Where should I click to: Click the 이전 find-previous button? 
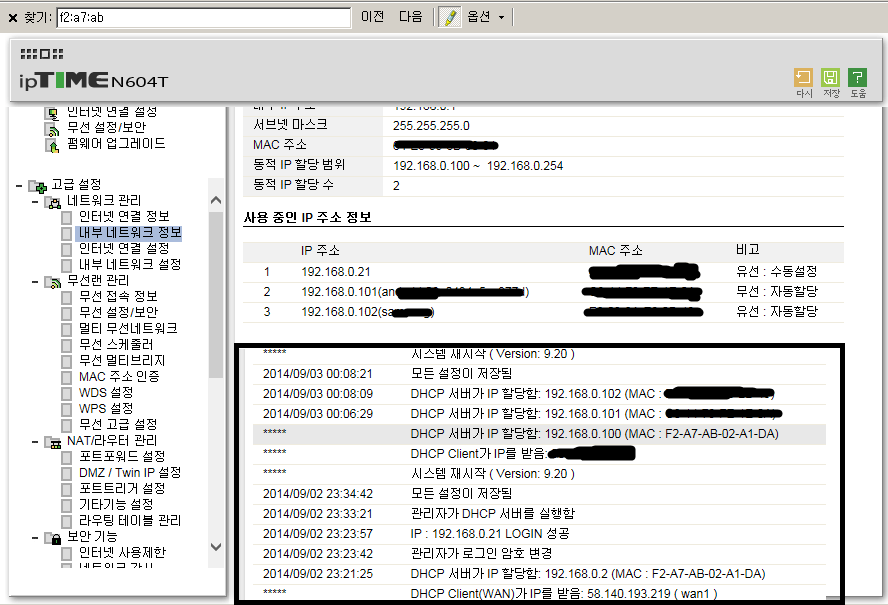[373, 17]
